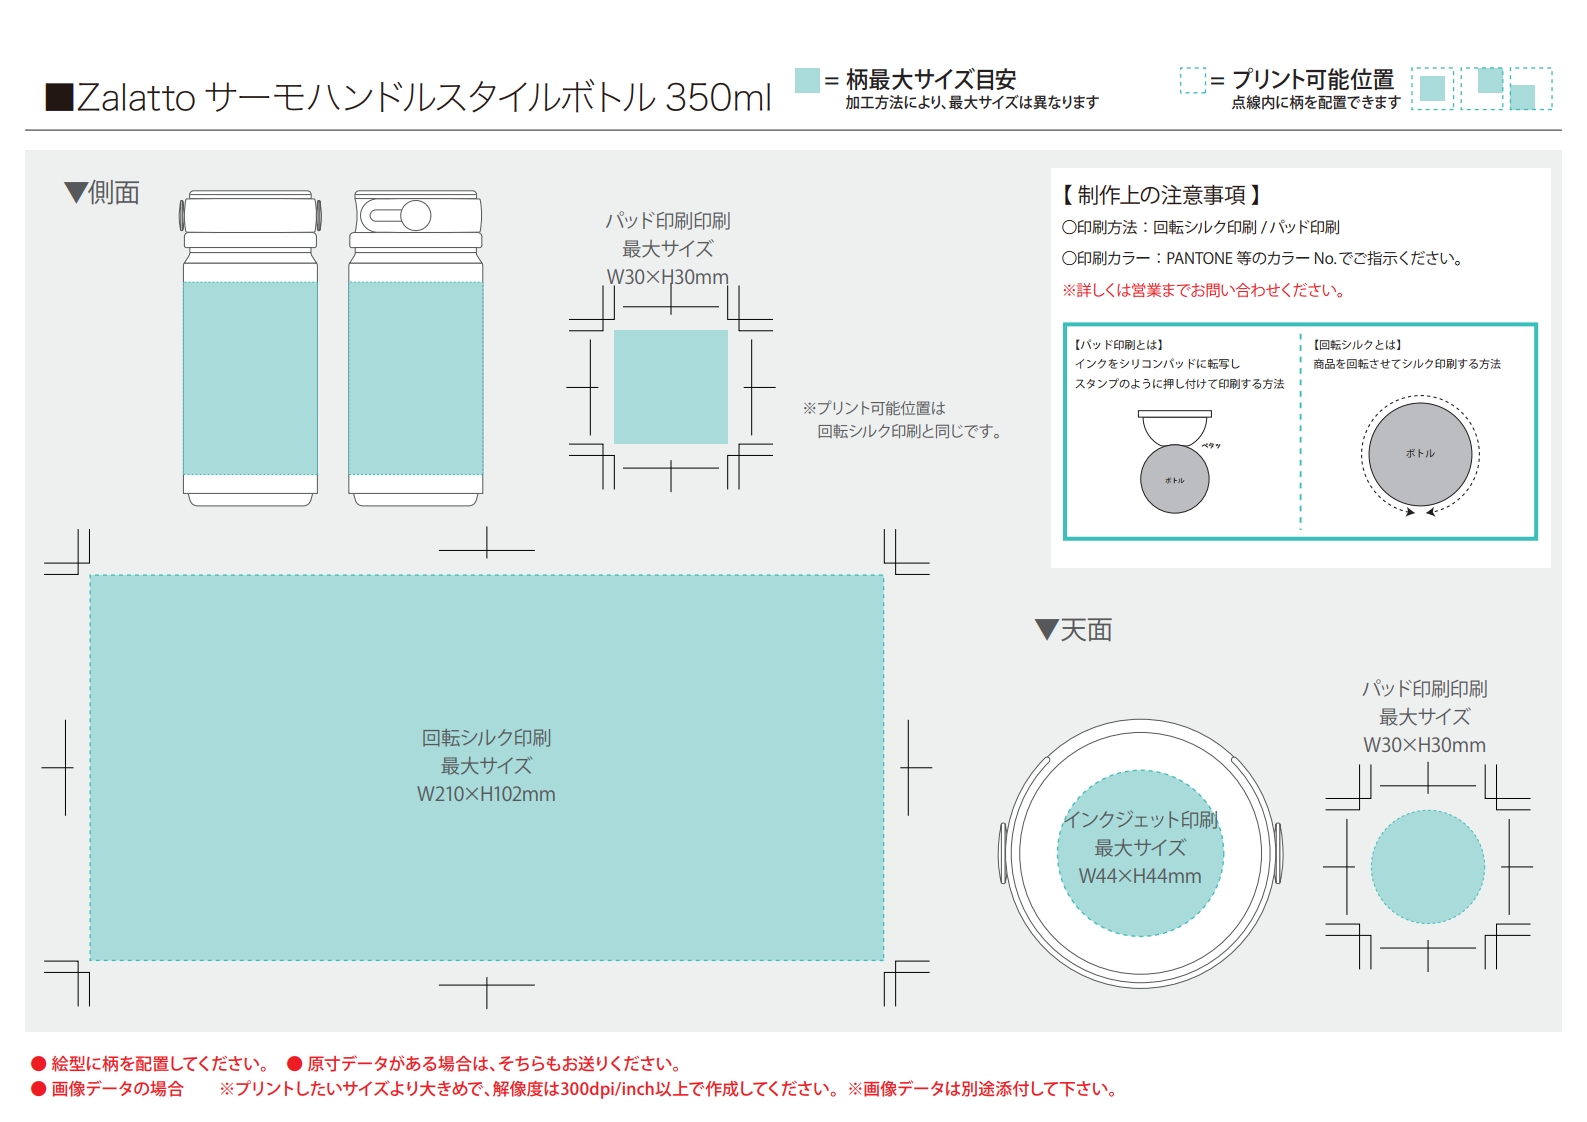Click the Zalatto サーモハンドルスタイルボトル 350ml title
This screenshot has height=1122, width=1587.
(x=409, y=97)
